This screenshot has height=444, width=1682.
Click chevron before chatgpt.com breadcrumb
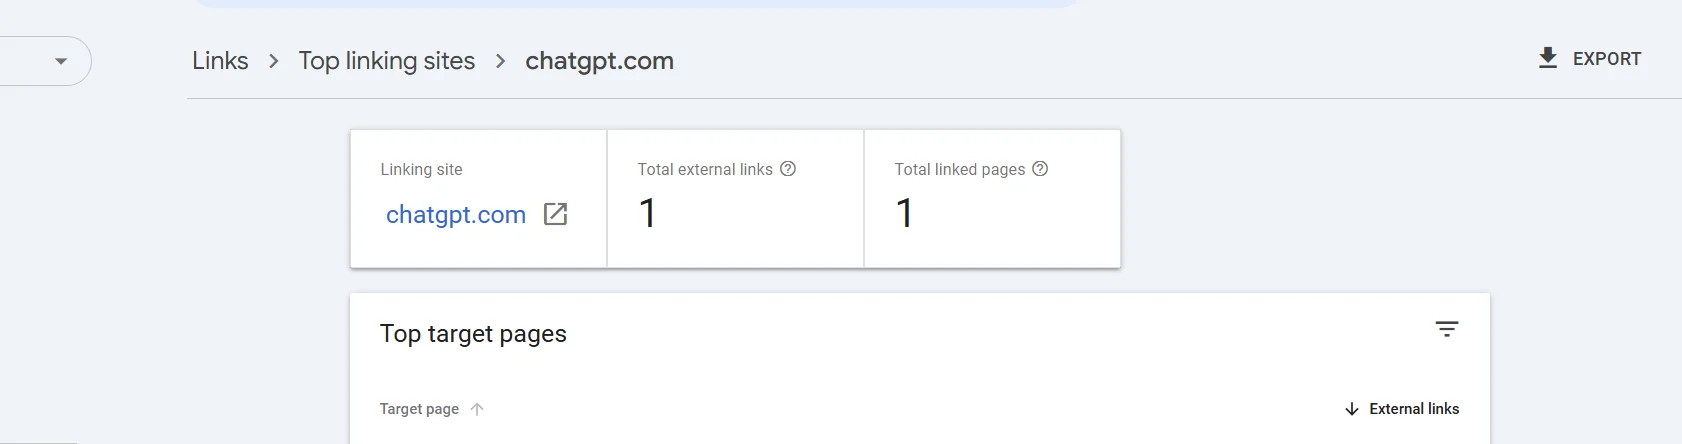(x=501, y=61)
